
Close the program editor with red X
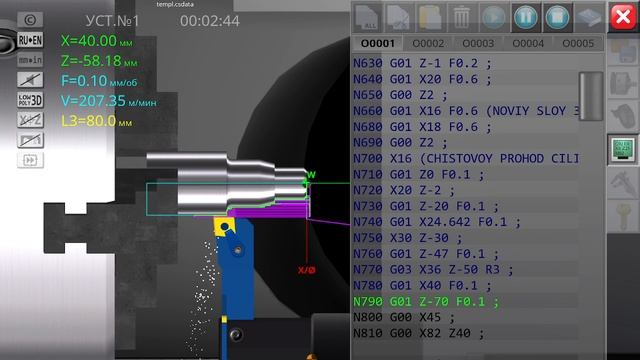[x=623, y=17]
